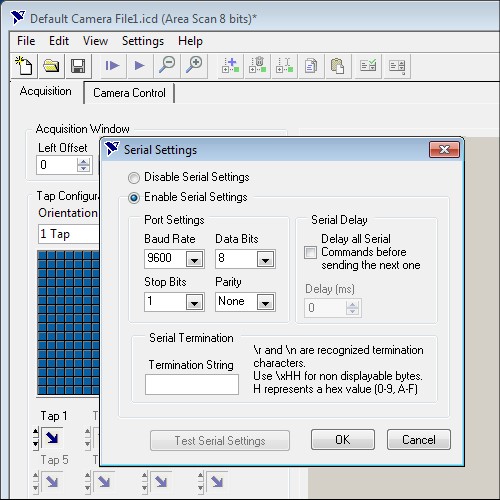Click the OK button
The image size is (500, 500).
(343, 440)
